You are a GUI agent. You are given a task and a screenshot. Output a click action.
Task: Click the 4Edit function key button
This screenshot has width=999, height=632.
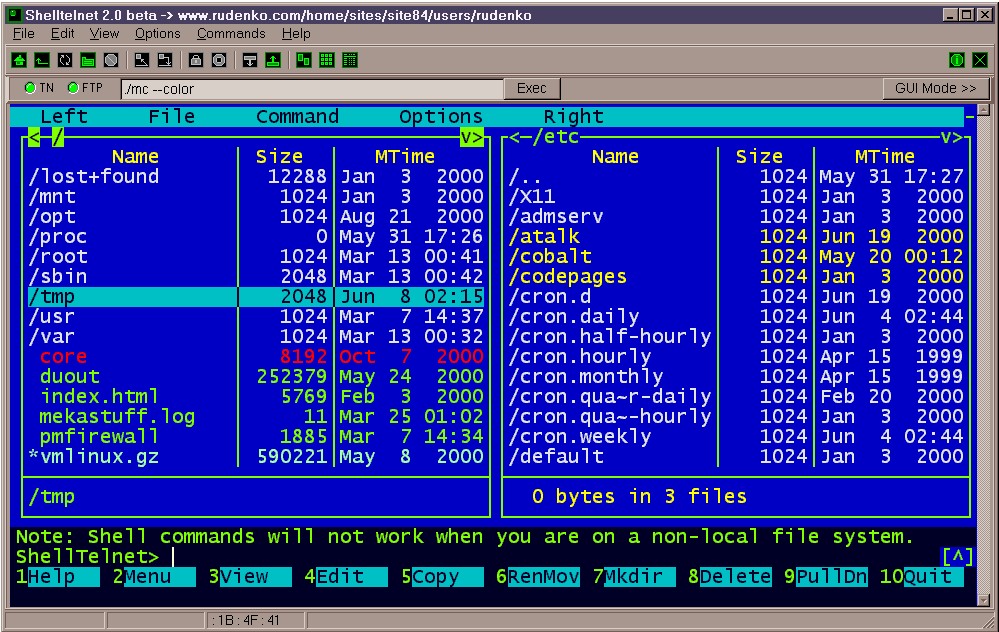click(x=345, y=577)
